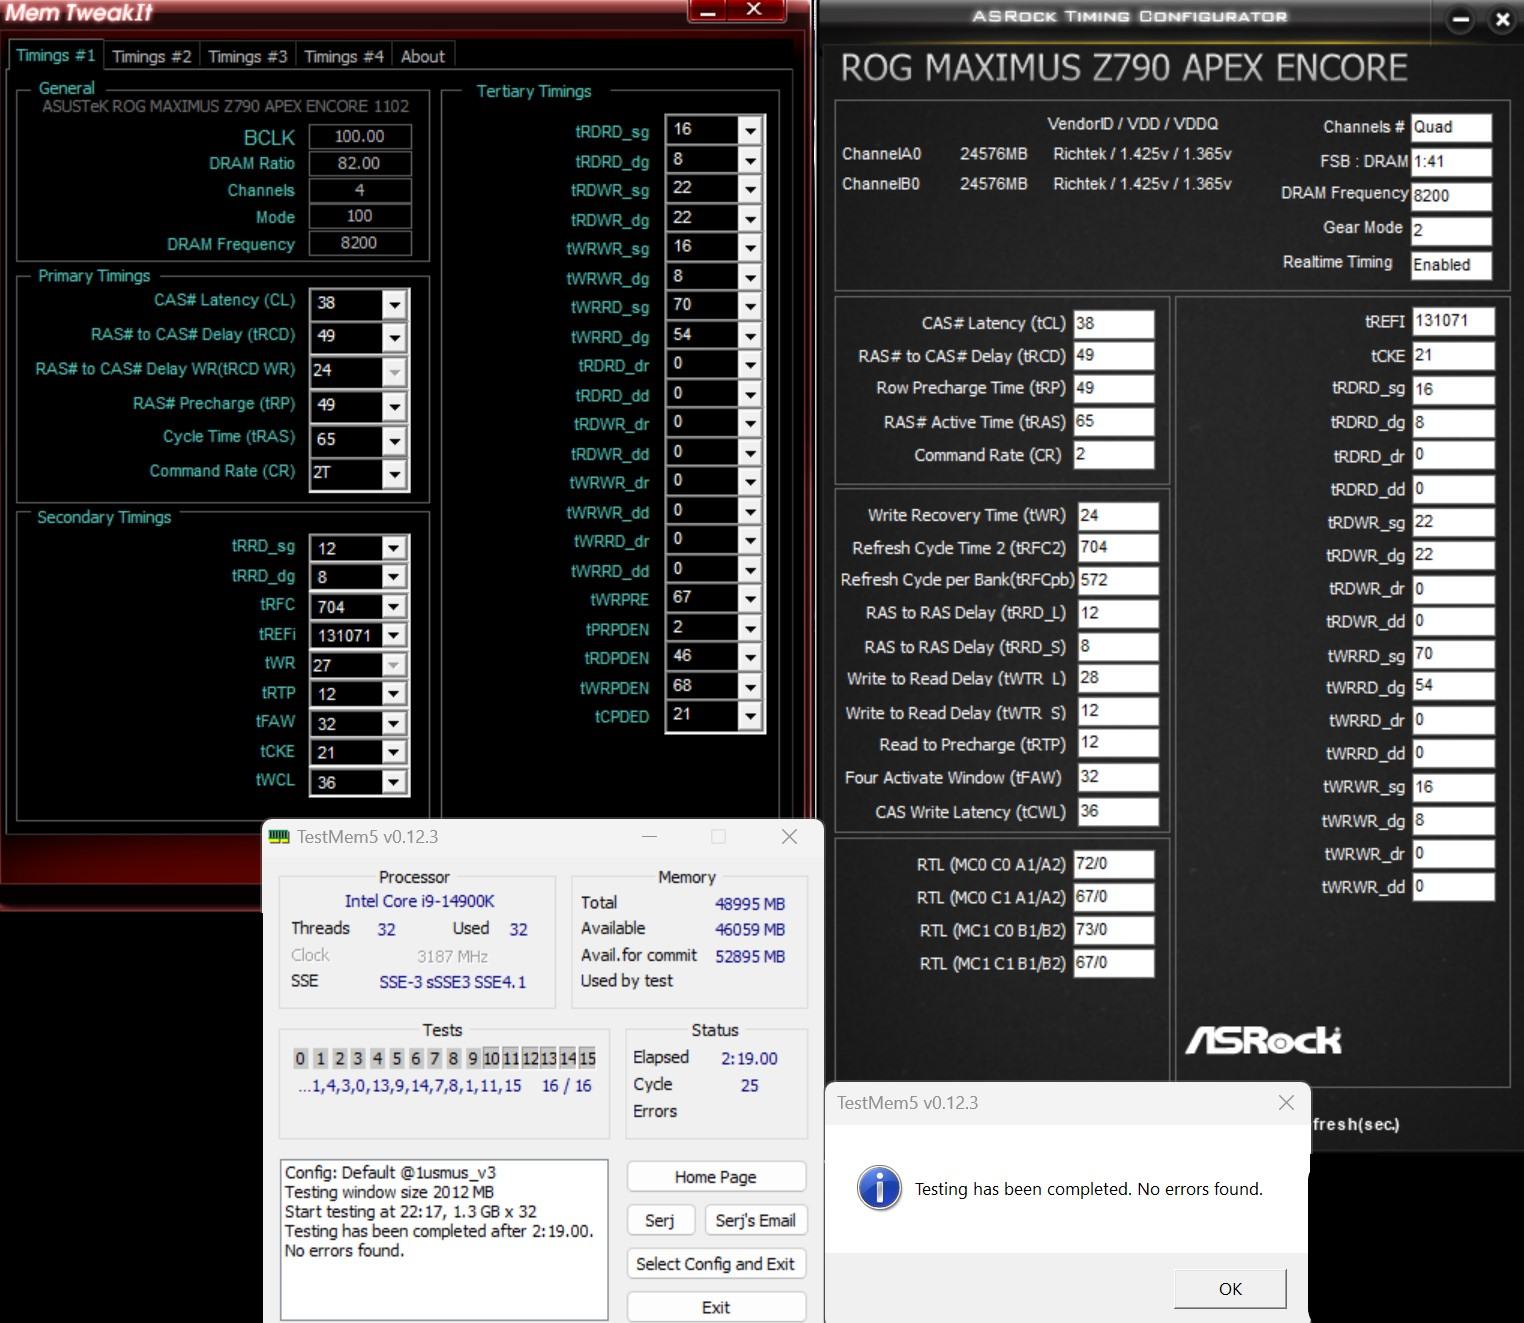Switch to Timings #3 tab
Image resolution: width=1524 pixels, height=1323 pixels.
click(247, 56)
